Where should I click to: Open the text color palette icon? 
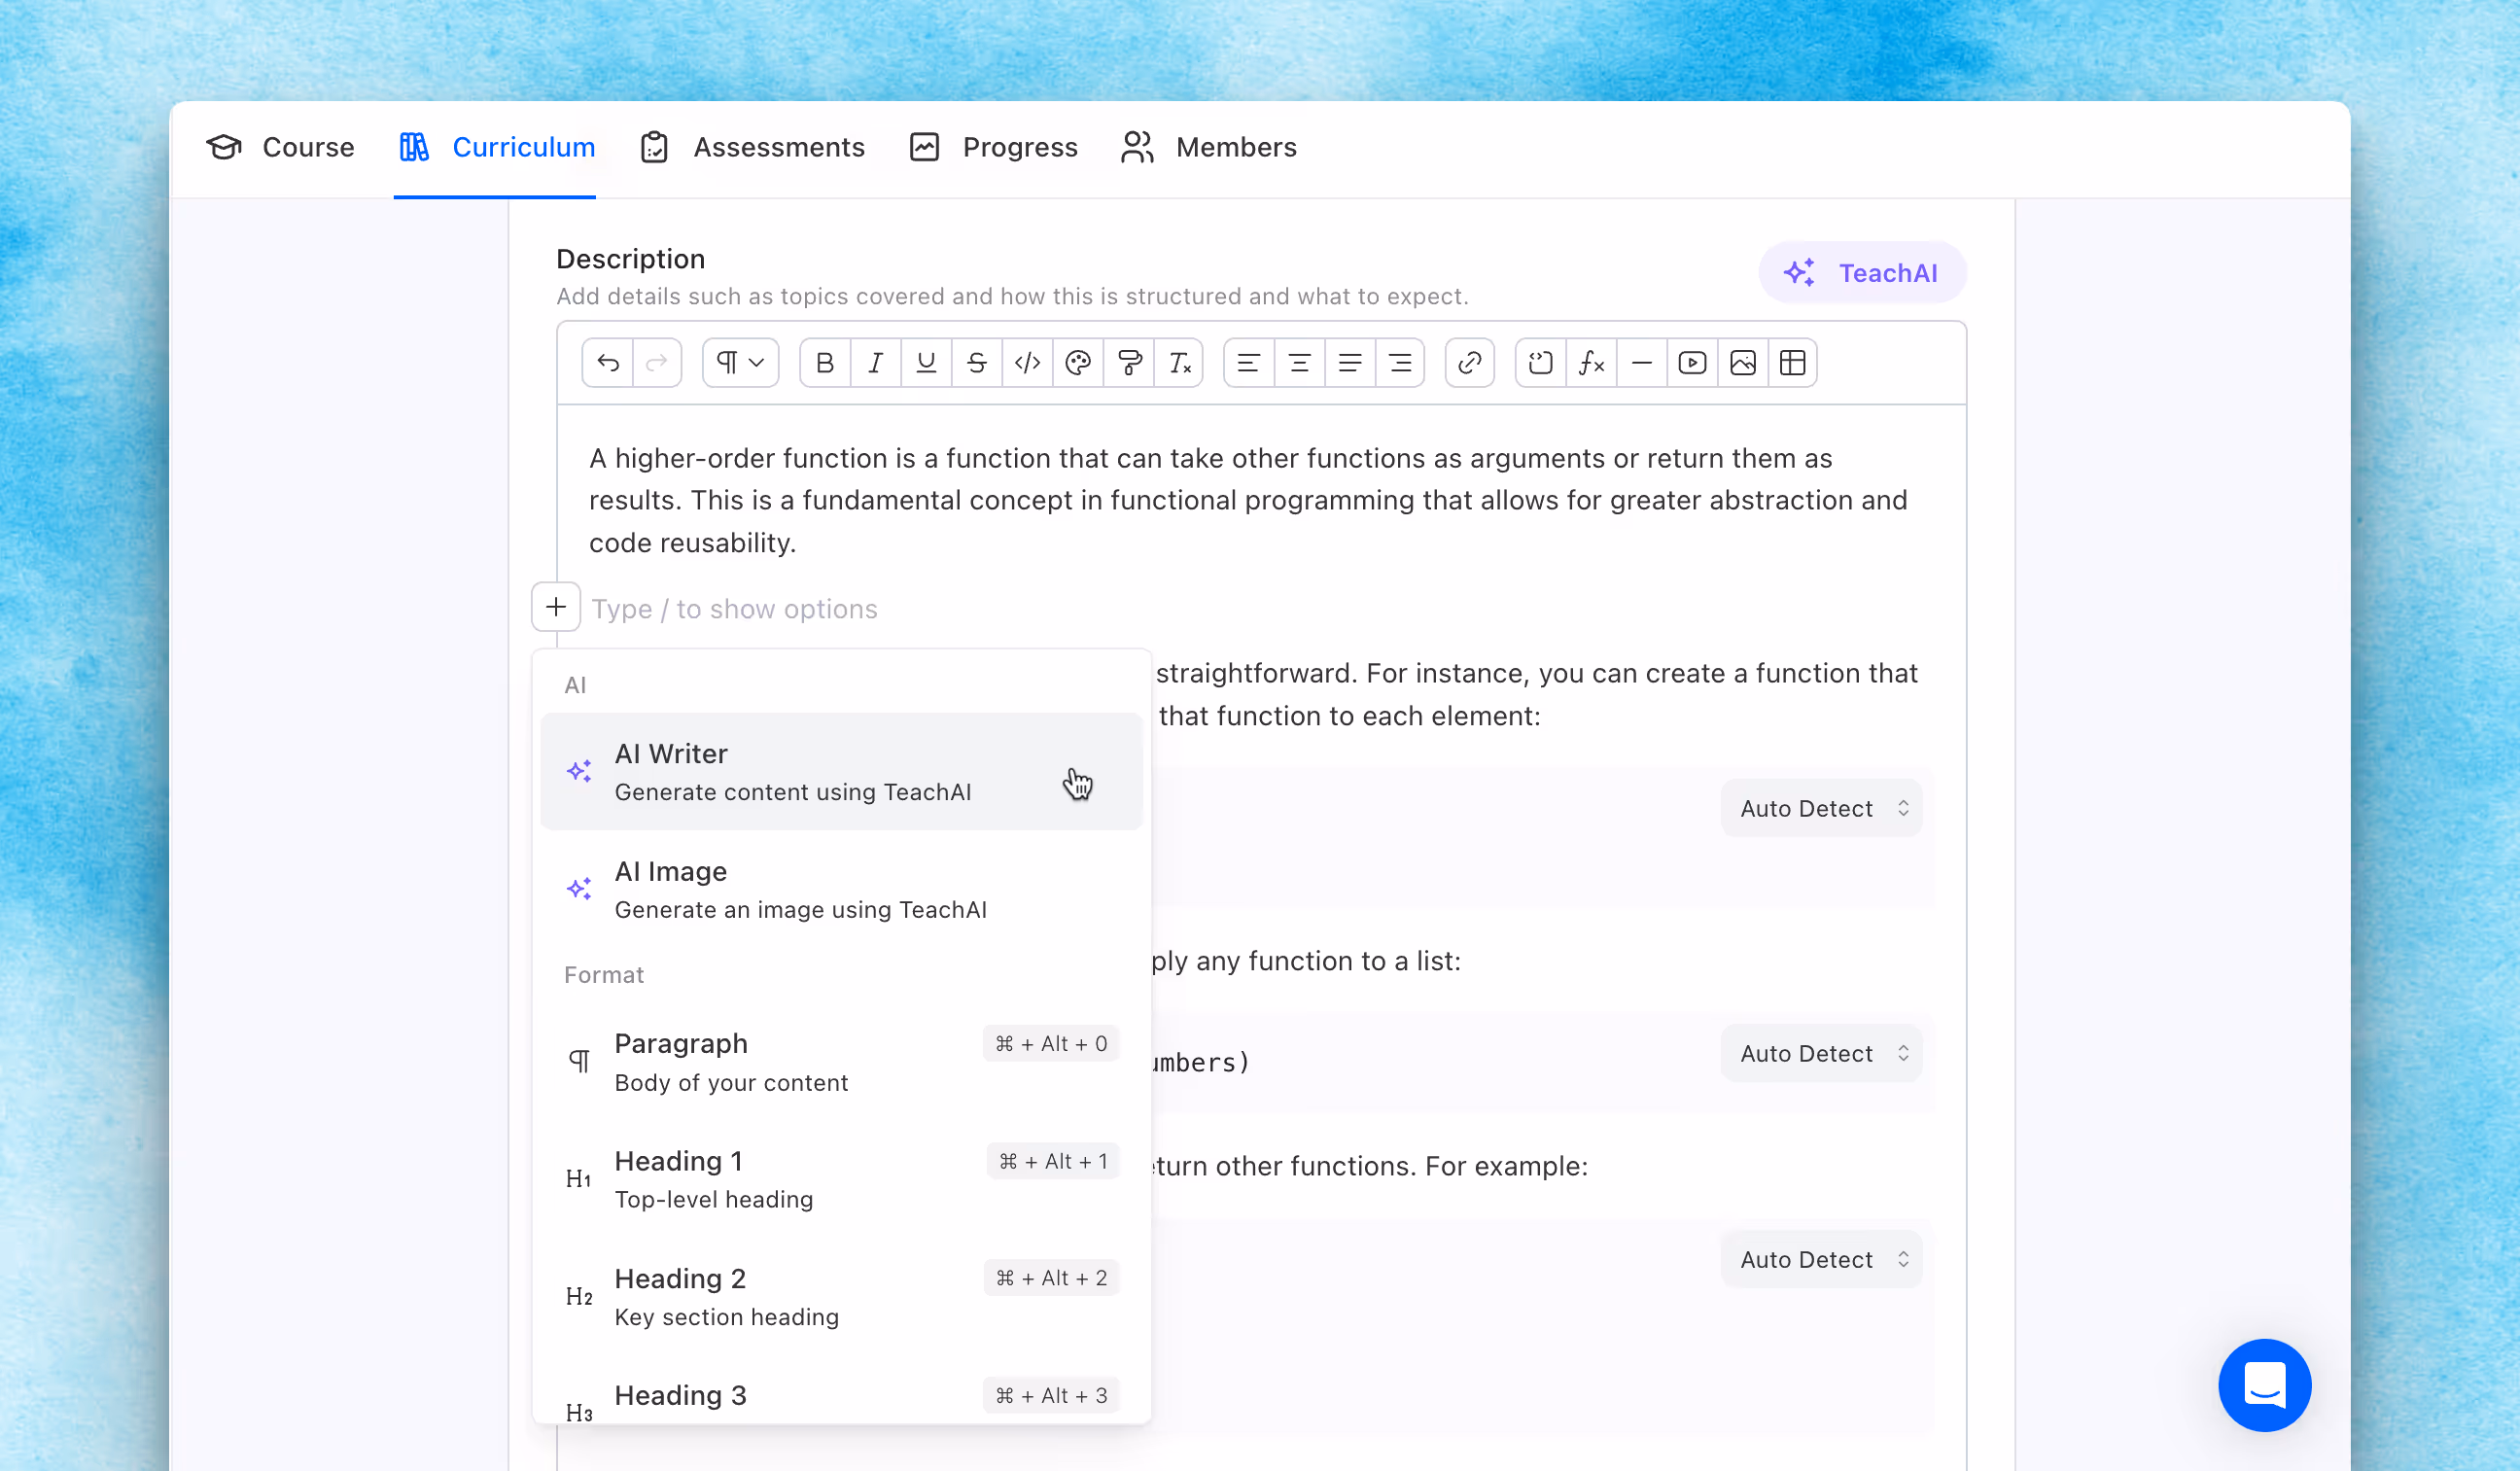click(1078, 363)
